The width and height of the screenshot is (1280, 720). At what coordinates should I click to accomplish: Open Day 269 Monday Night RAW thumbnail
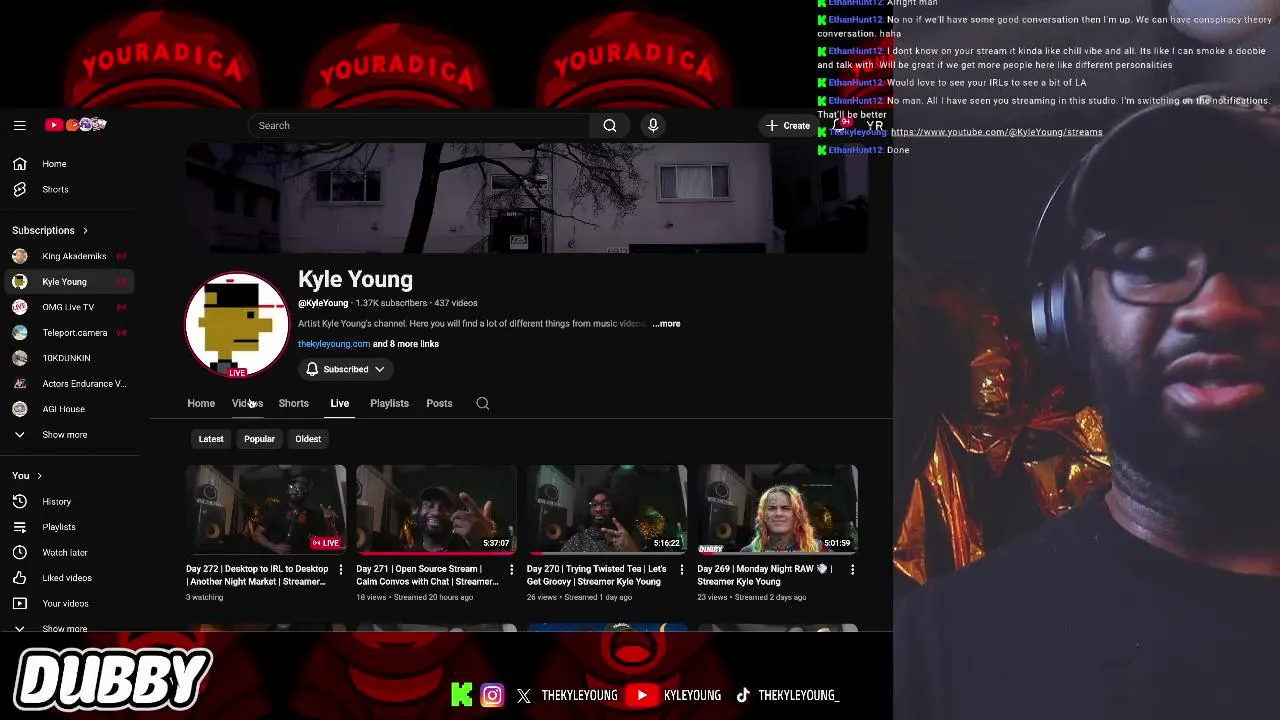[x=777, y=509]
